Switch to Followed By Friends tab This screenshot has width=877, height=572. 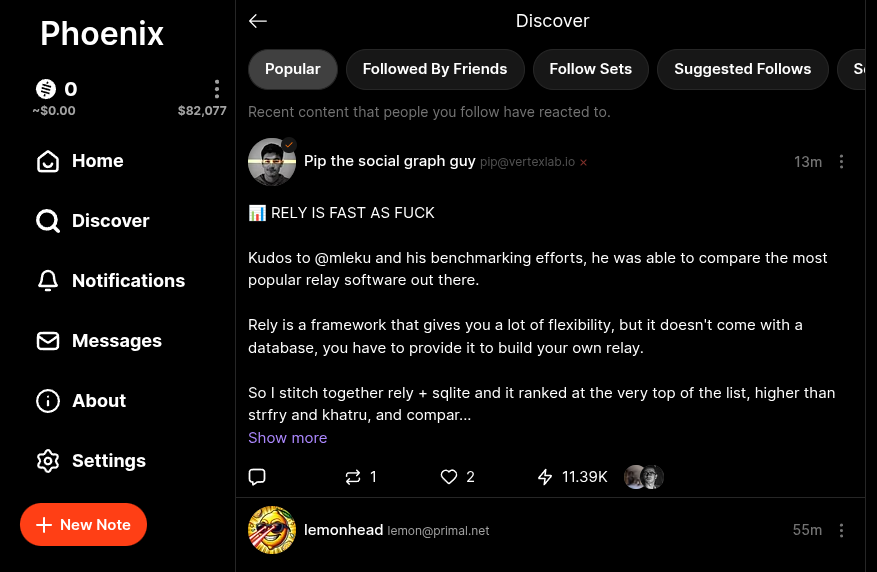[x=435, y=69]
